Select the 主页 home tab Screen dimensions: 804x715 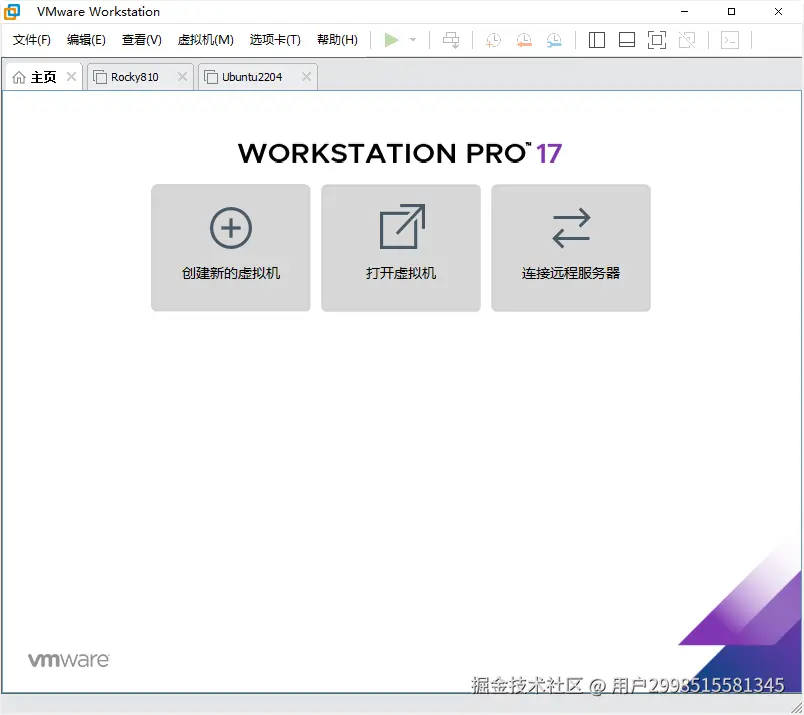[44, 77]
